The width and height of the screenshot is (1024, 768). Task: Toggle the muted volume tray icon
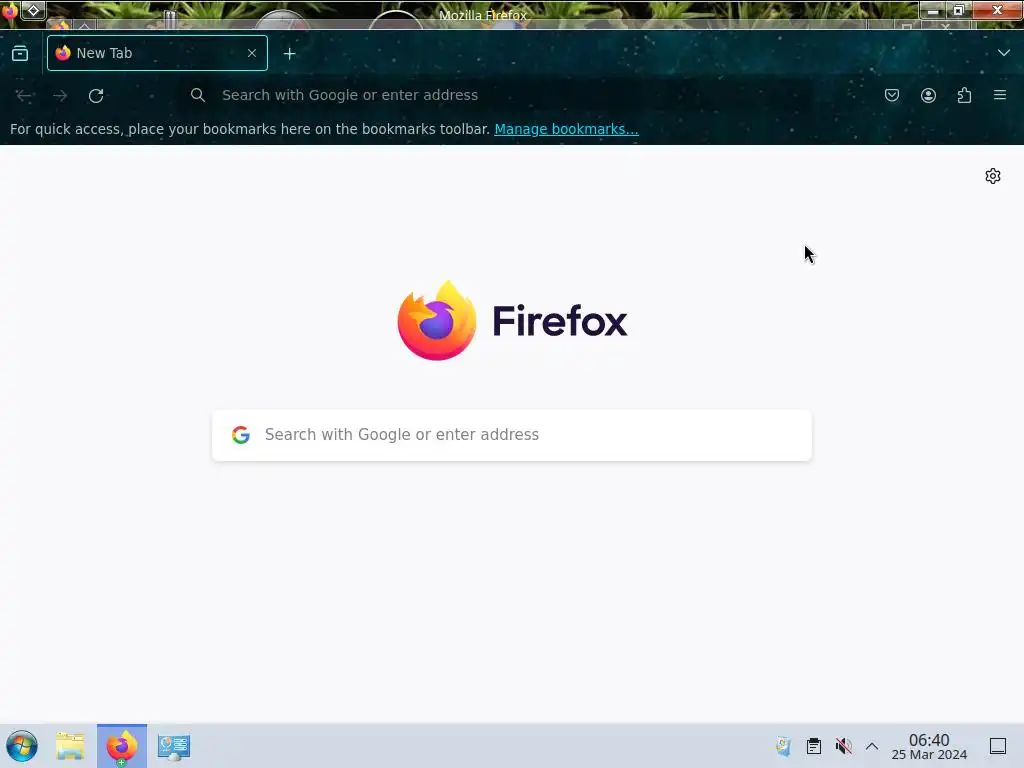coord(844,746)
